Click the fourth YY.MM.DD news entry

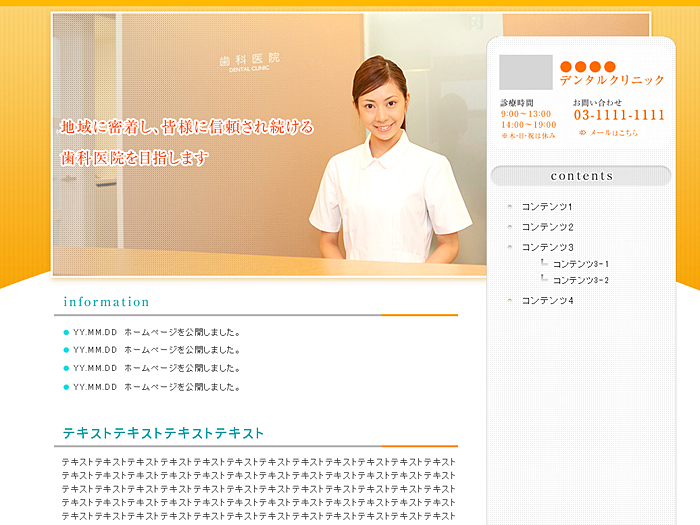(157, 387)
